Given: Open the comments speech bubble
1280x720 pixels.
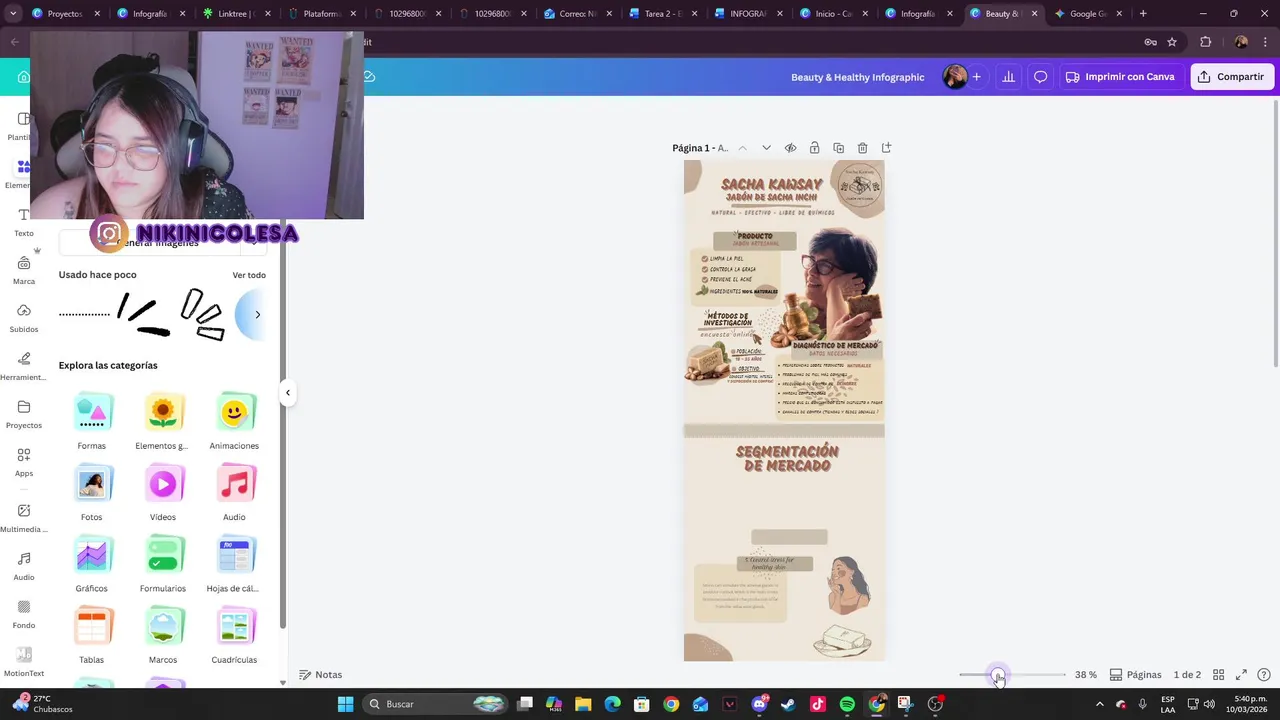Looking at the screenshot, I should click(x=1040, y=77).
